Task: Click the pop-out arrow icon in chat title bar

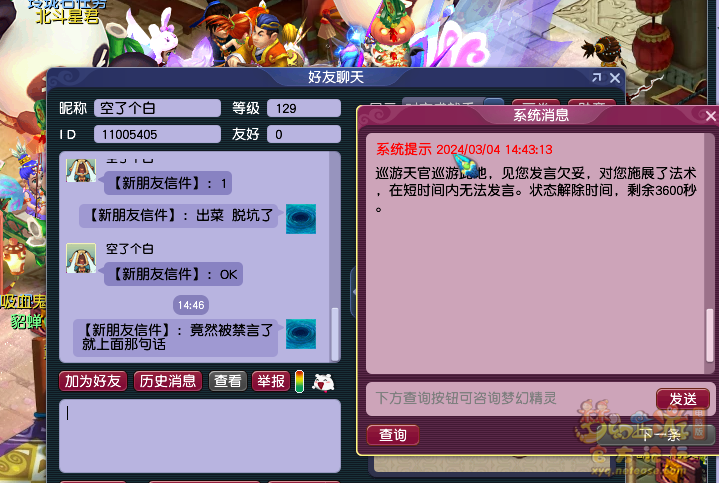Action: 596,78
